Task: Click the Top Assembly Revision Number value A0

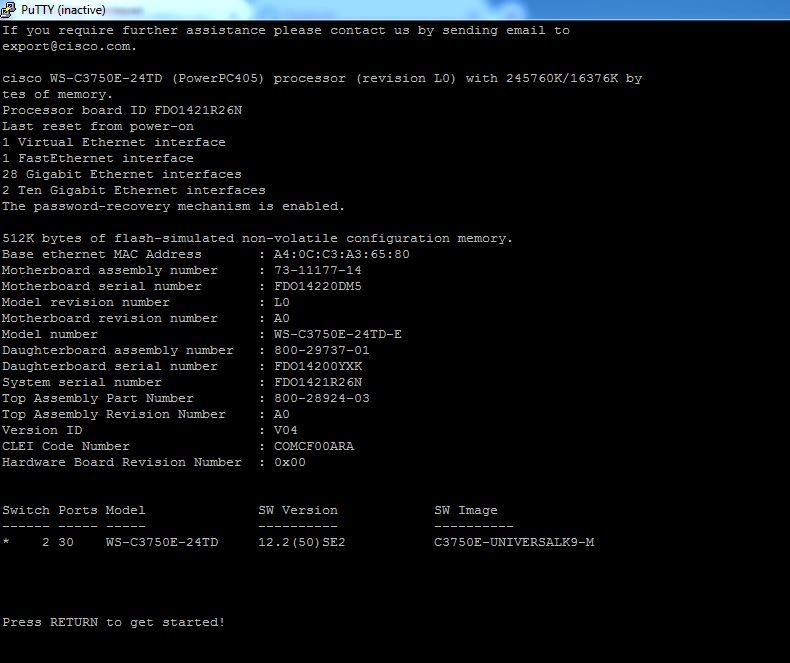Action: click(282, 415)
